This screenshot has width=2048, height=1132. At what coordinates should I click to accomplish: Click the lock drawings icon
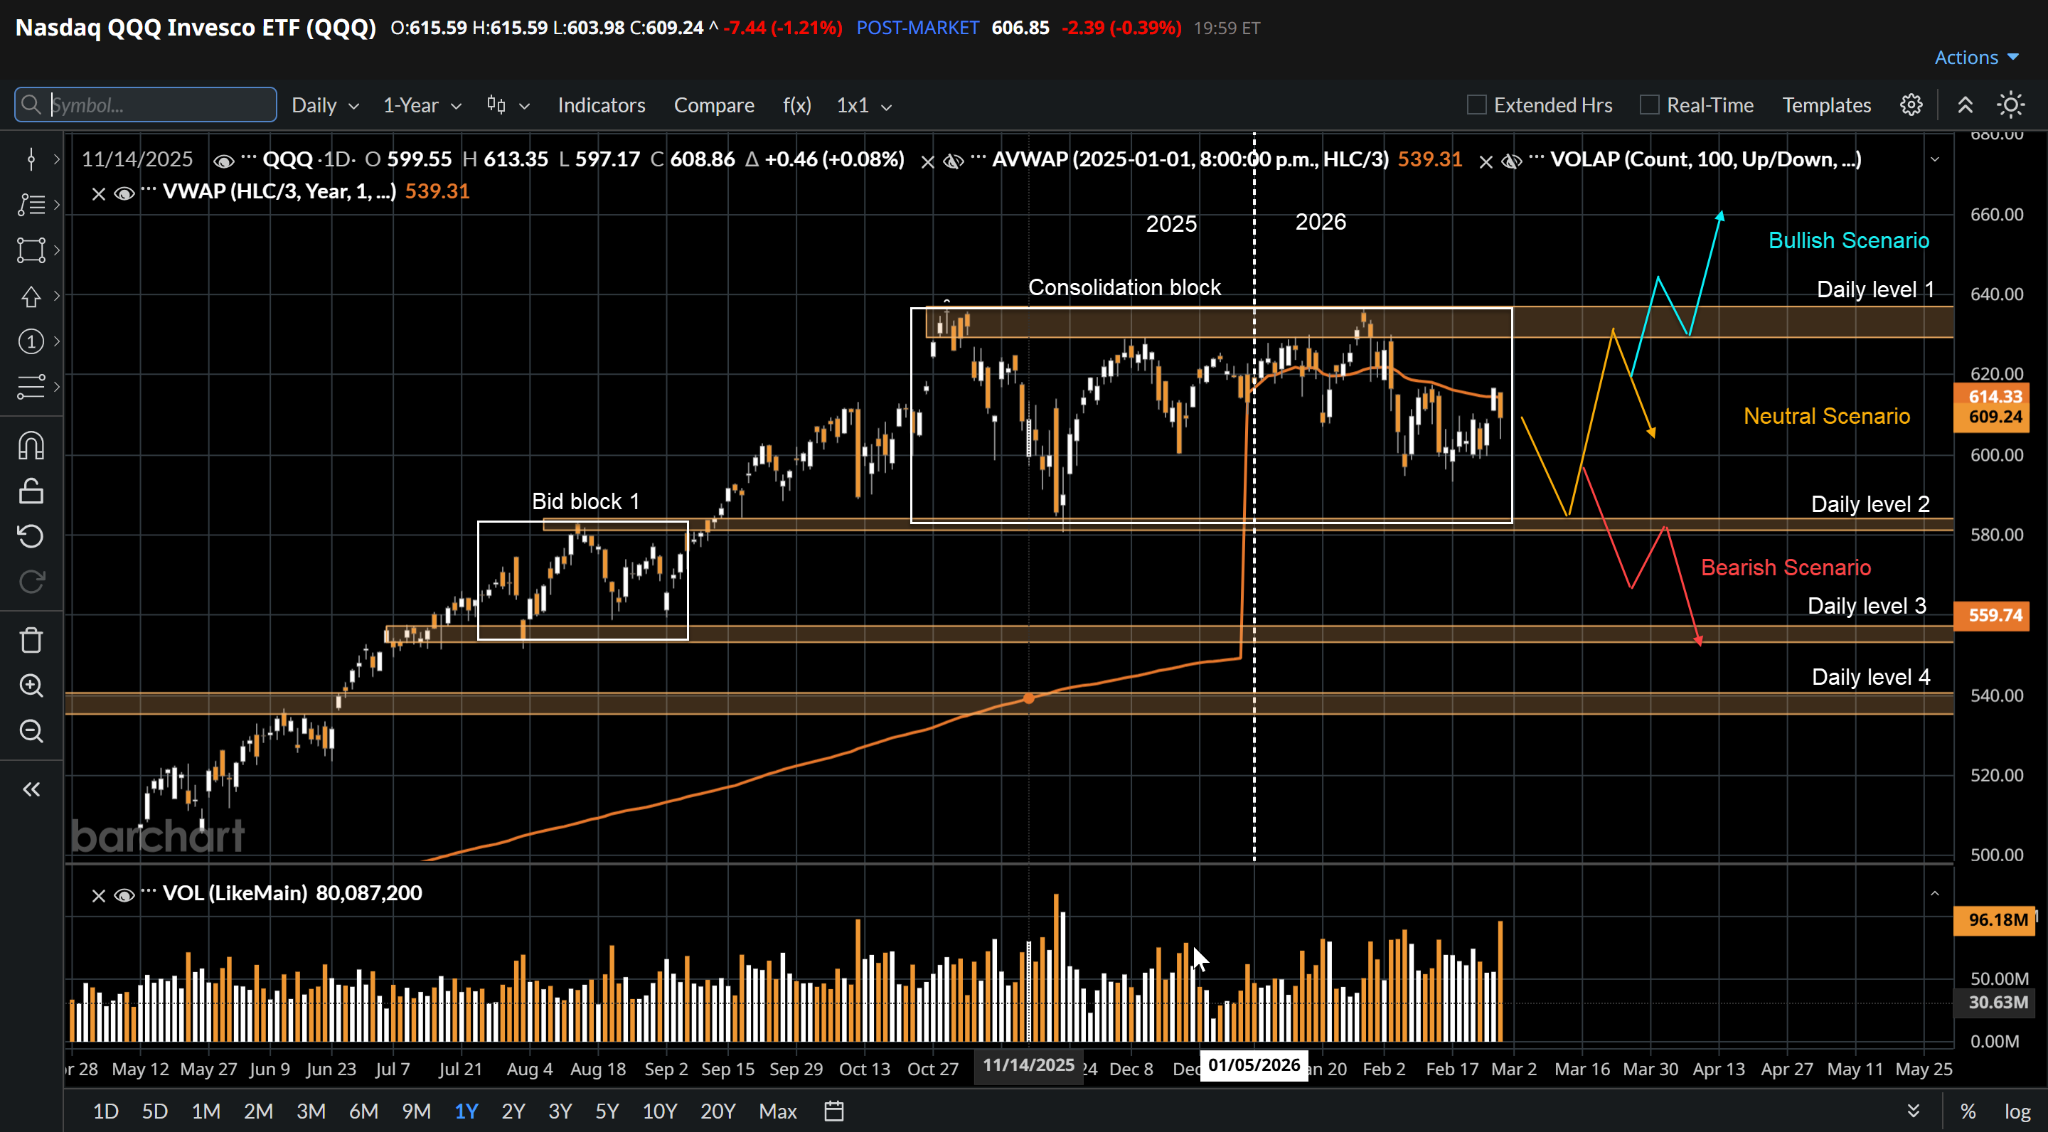[31, 491]
